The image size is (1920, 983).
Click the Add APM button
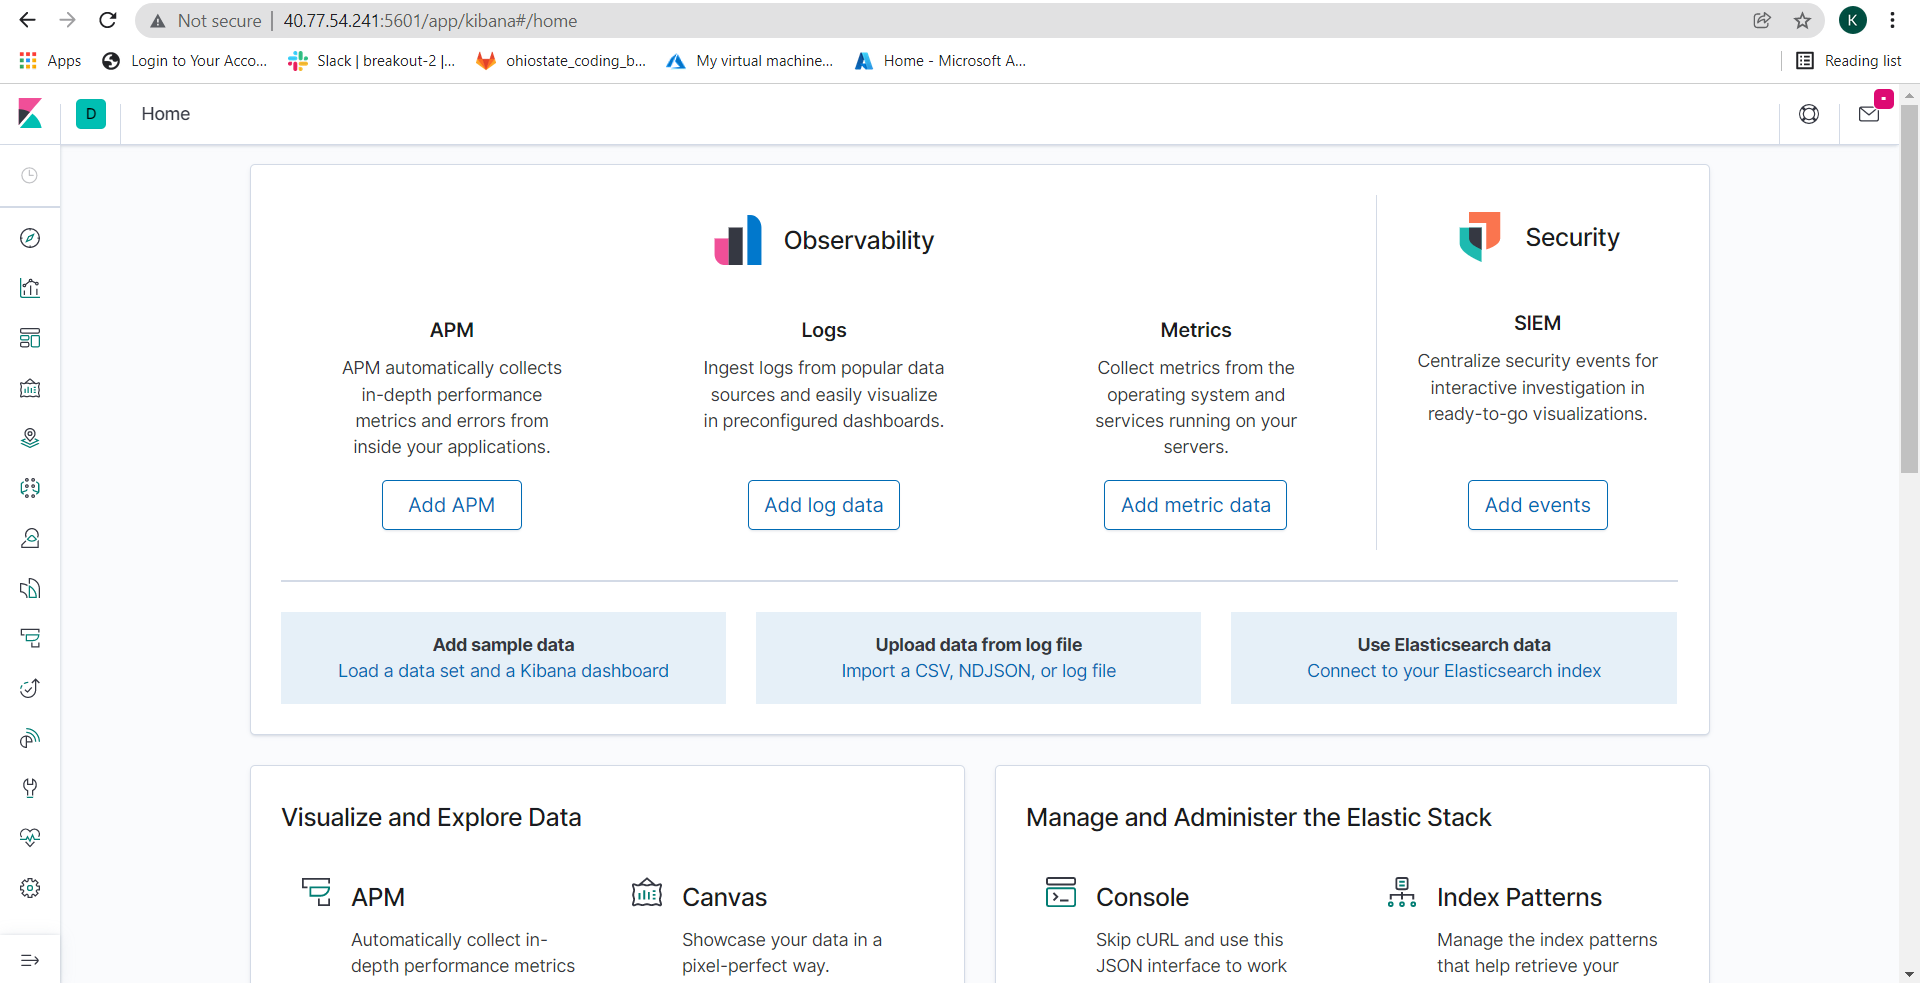(x=452, y=505)
